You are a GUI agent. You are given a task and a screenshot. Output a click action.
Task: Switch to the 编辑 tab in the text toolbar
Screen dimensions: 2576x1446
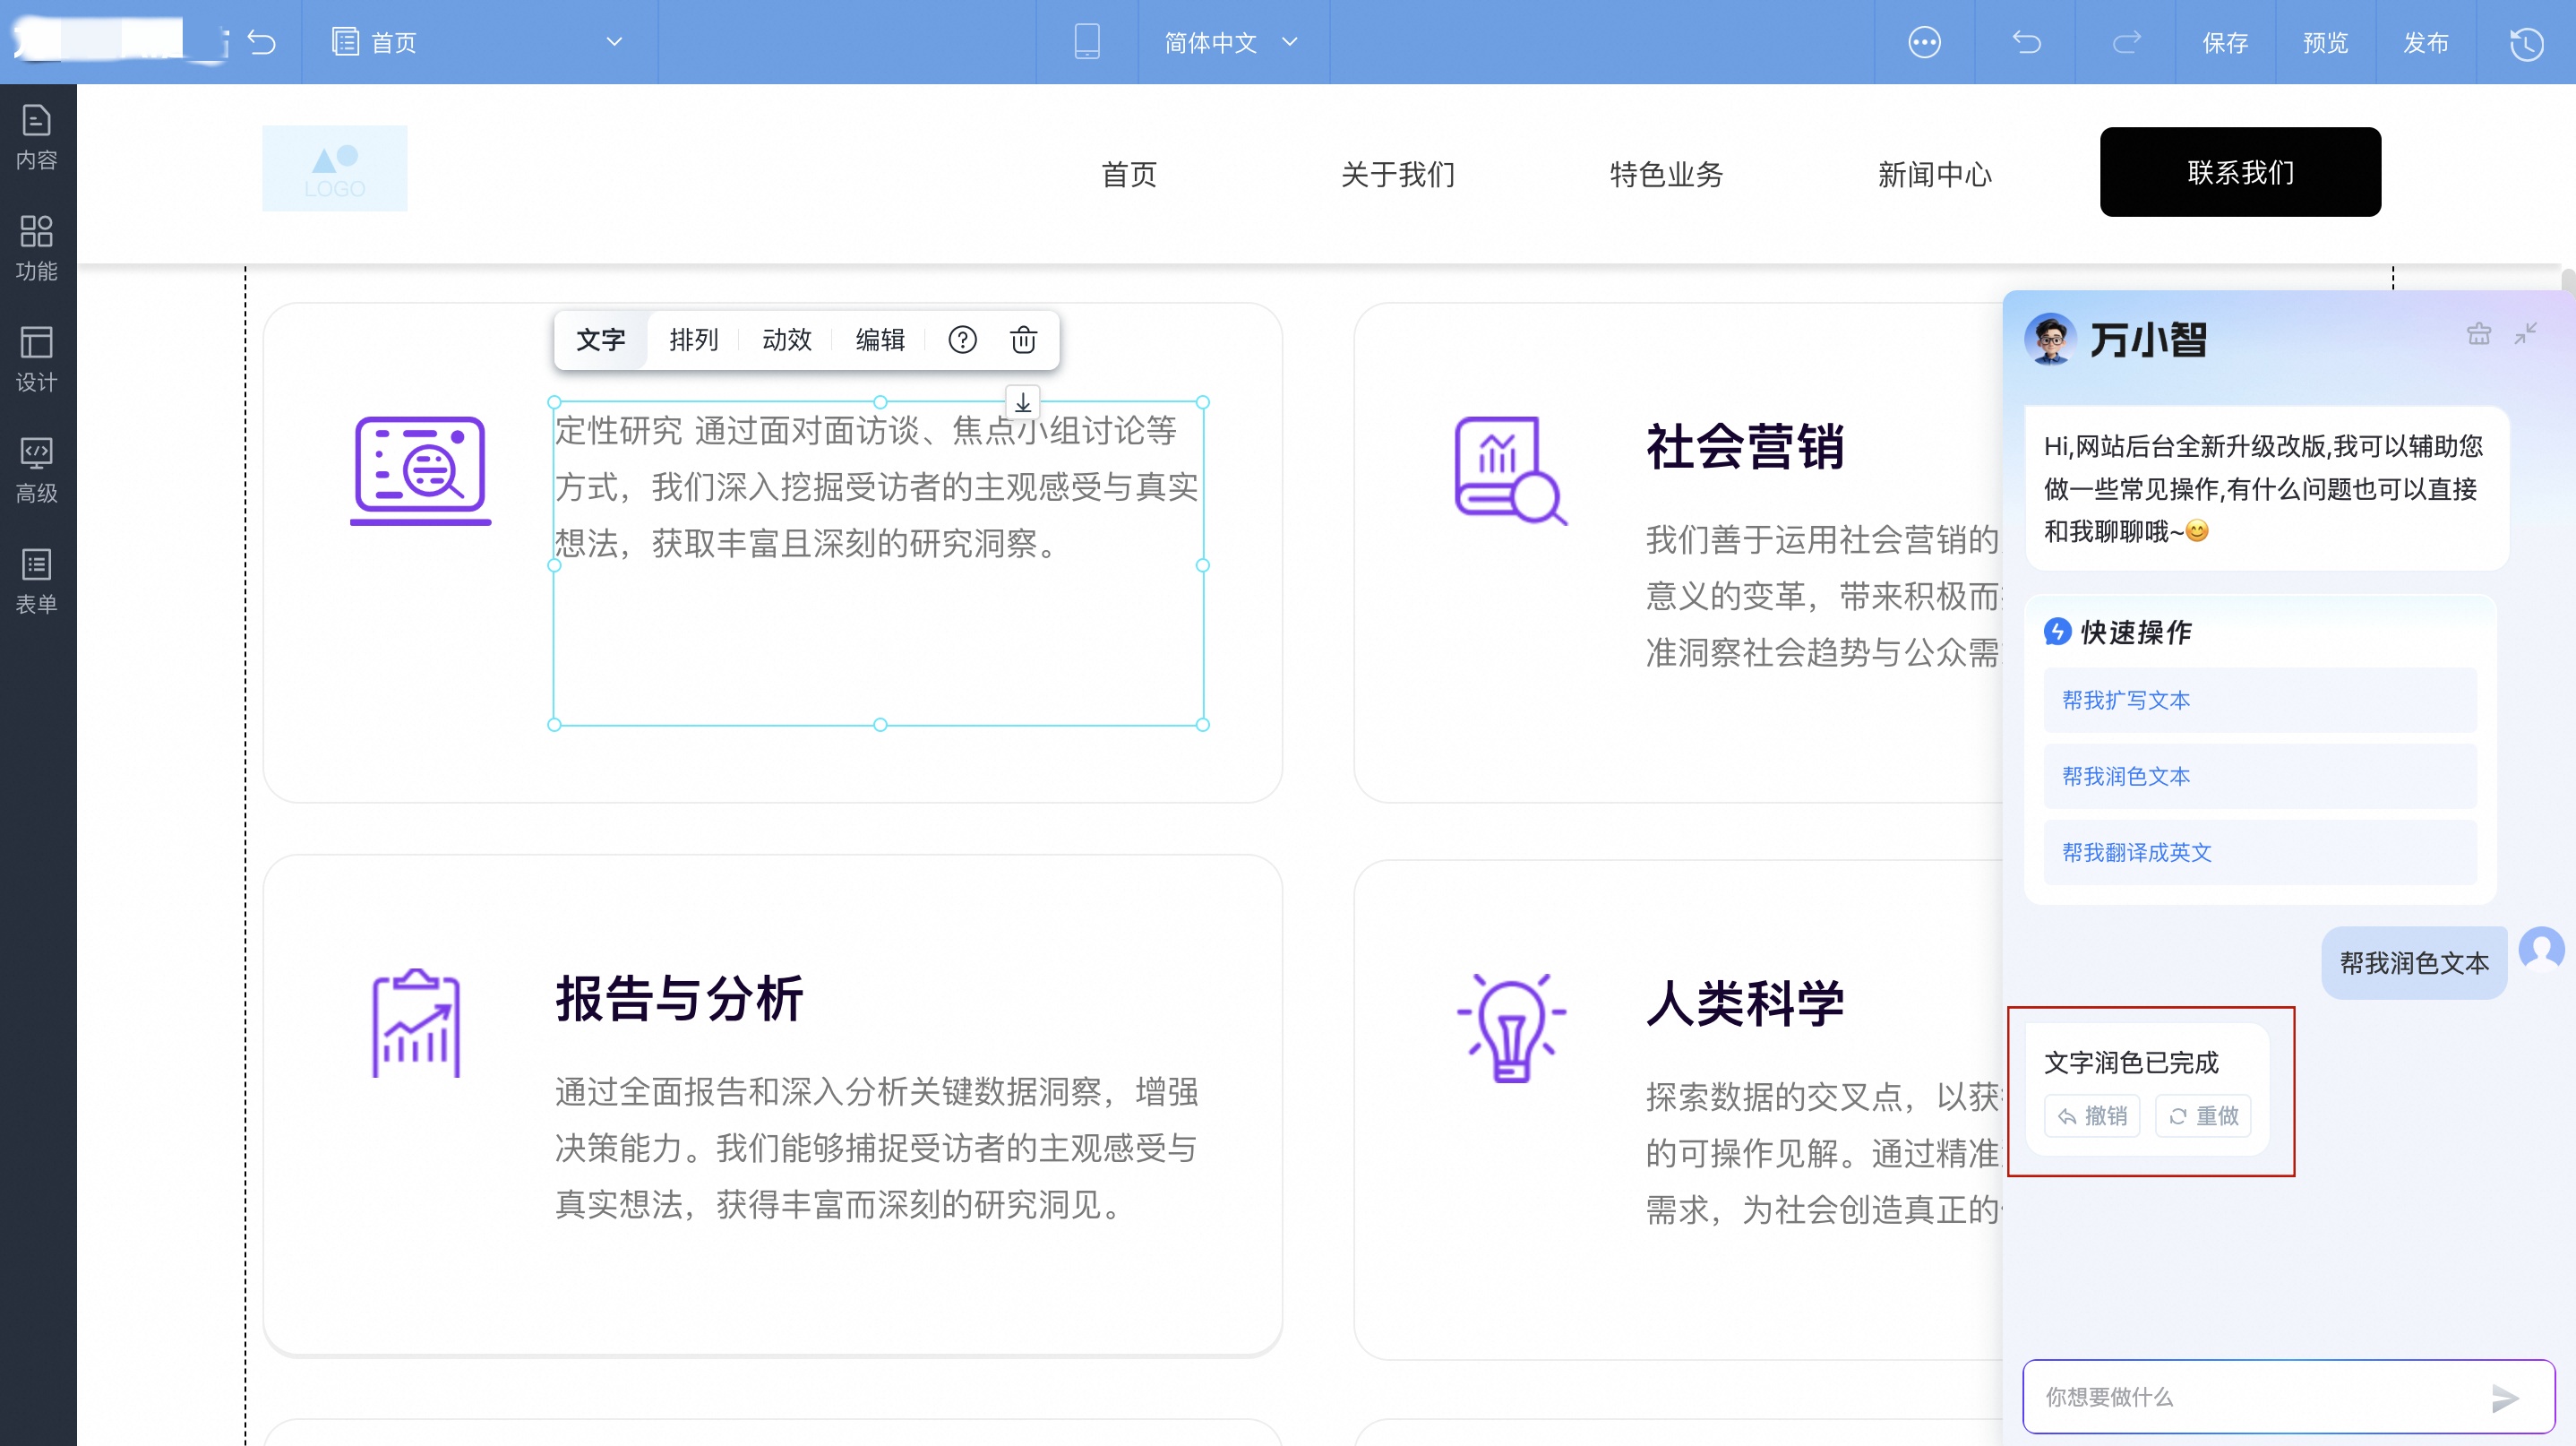pyautogui.click(x=879, y=340)
